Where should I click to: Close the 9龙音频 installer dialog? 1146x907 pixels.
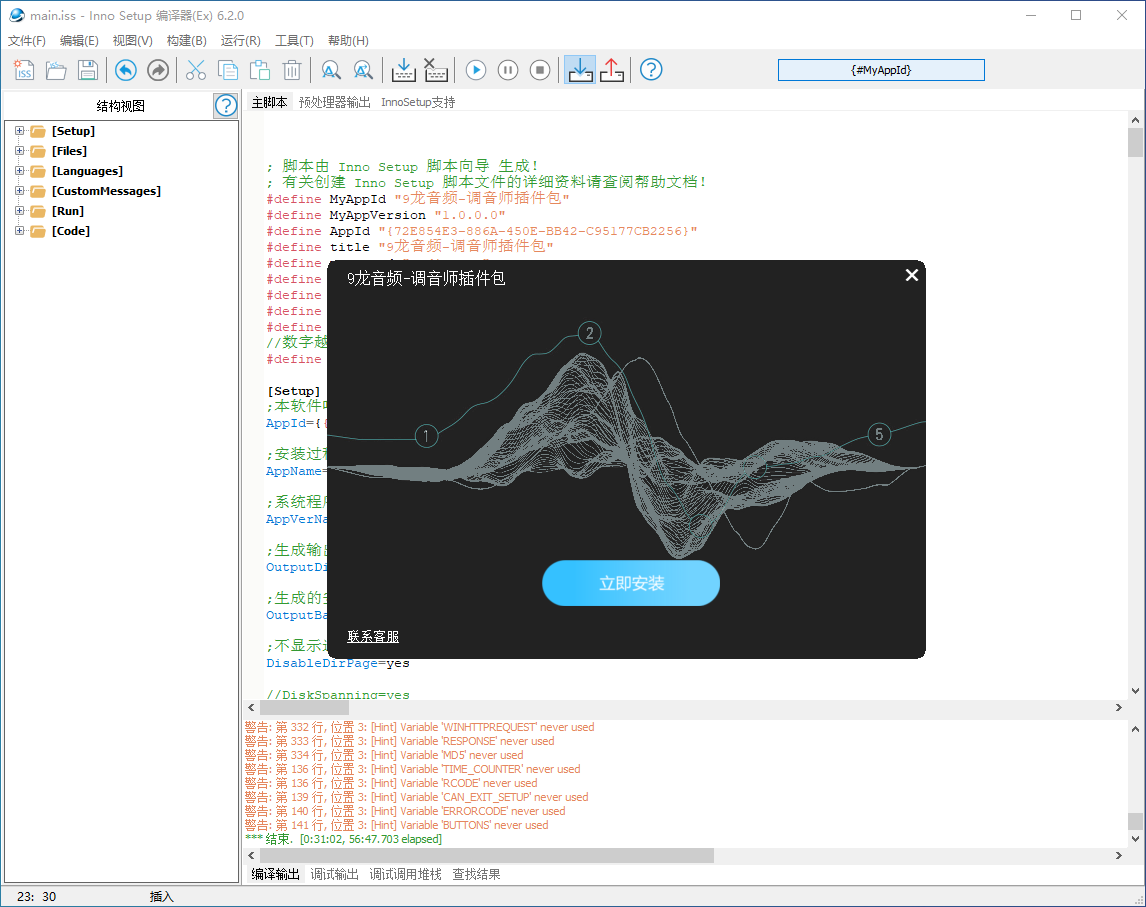[911, 275]
